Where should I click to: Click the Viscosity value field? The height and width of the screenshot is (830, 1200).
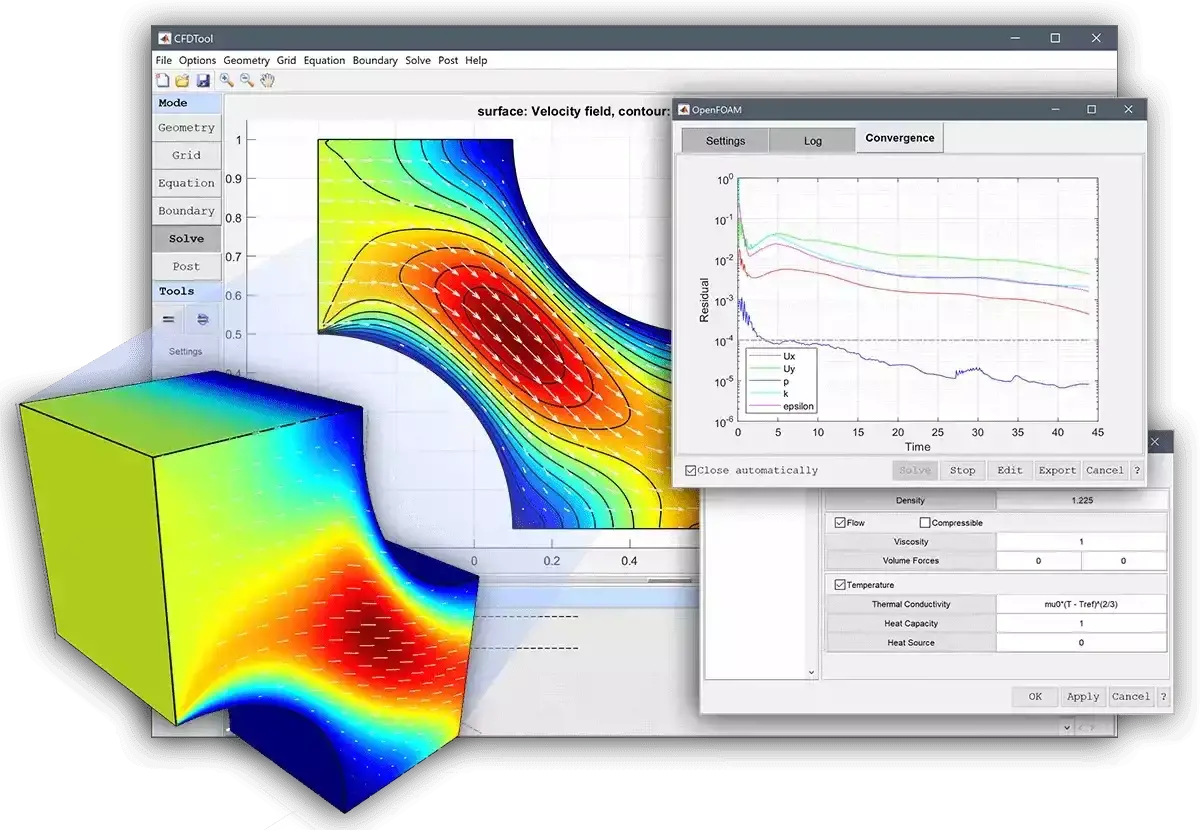[x=1082, y=542]
